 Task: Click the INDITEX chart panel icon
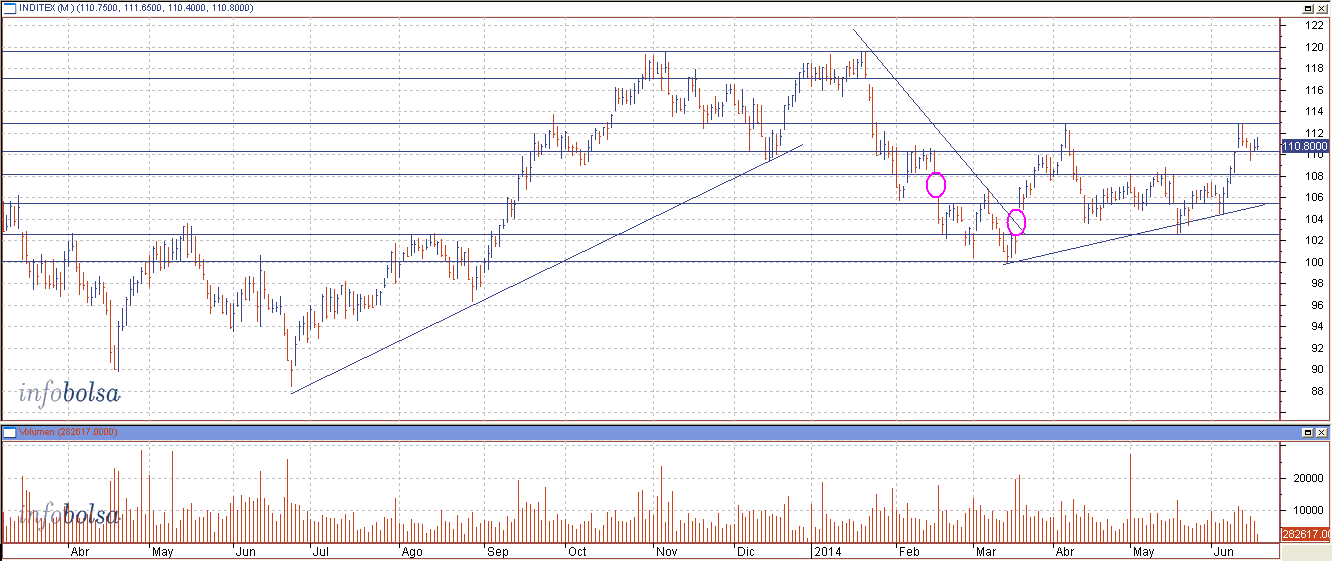9,8
